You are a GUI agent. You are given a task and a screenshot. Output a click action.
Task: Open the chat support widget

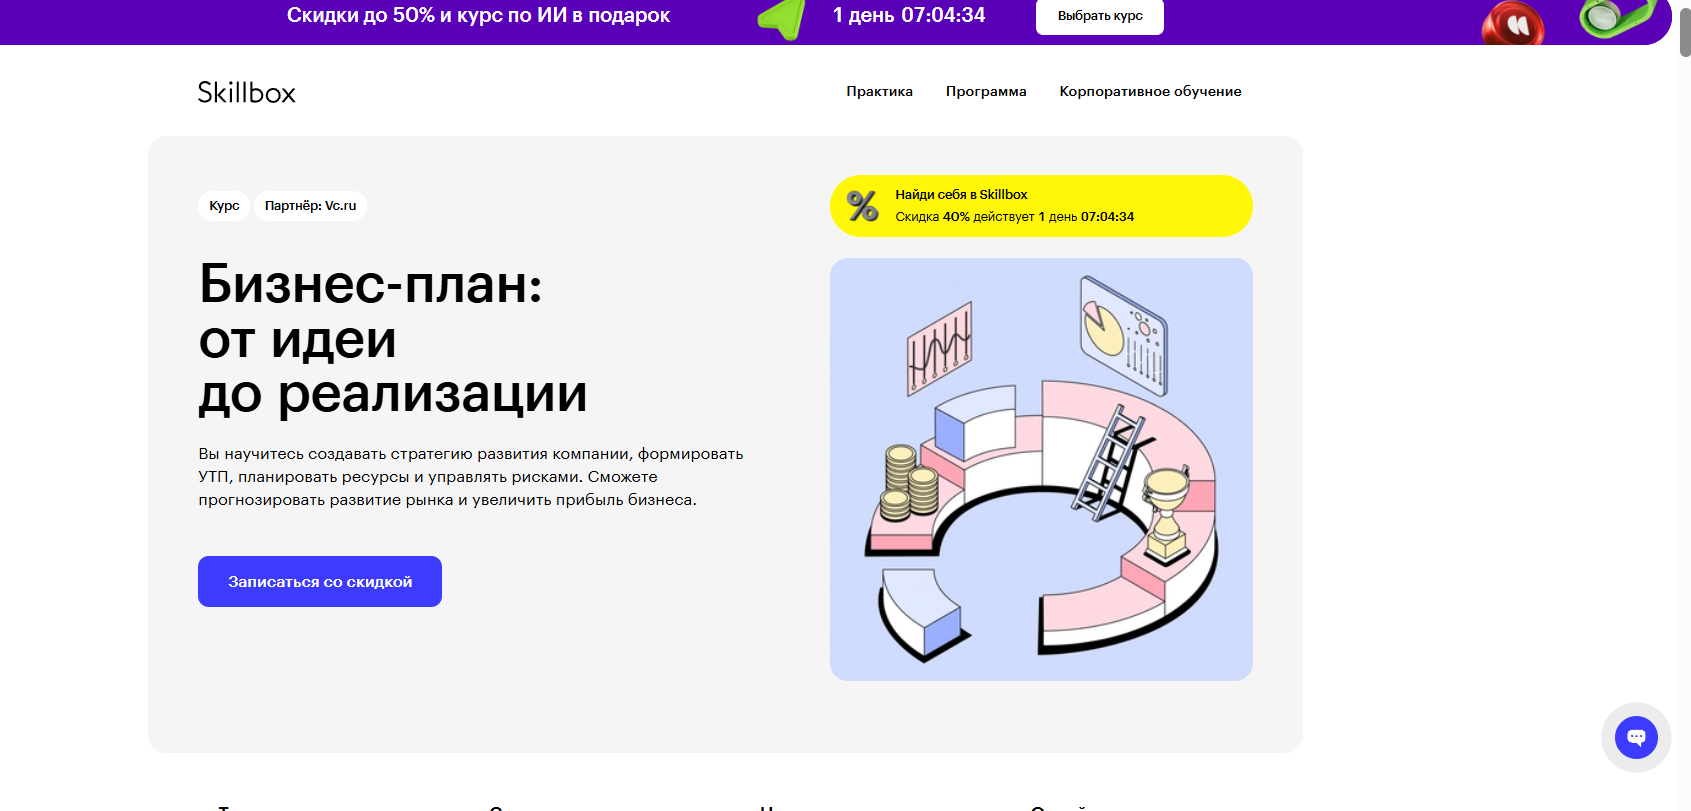pos(1636,738)
